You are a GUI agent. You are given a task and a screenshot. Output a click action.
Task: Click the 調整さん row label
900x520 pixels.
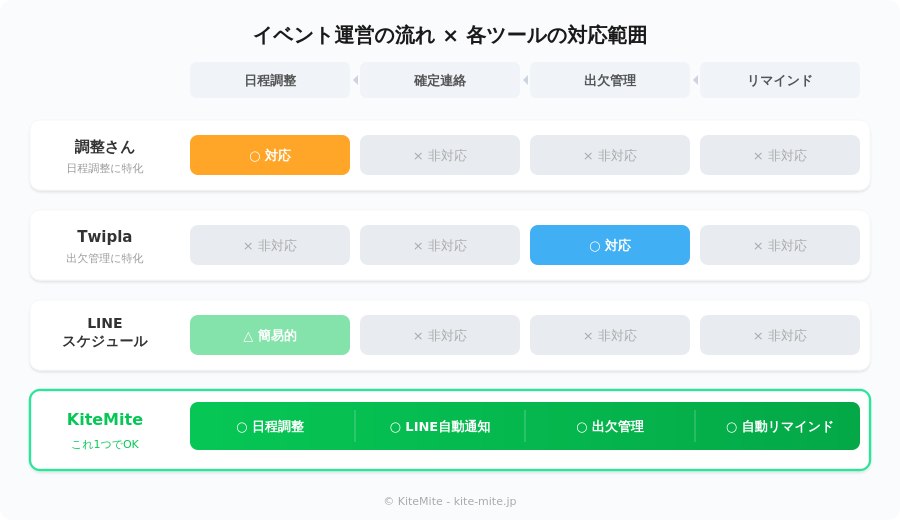tap(105, 147)
